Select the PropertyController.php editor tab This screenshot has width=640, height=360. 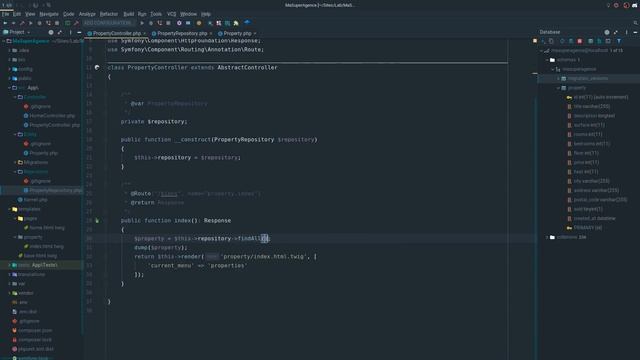(x=117, y=33)
